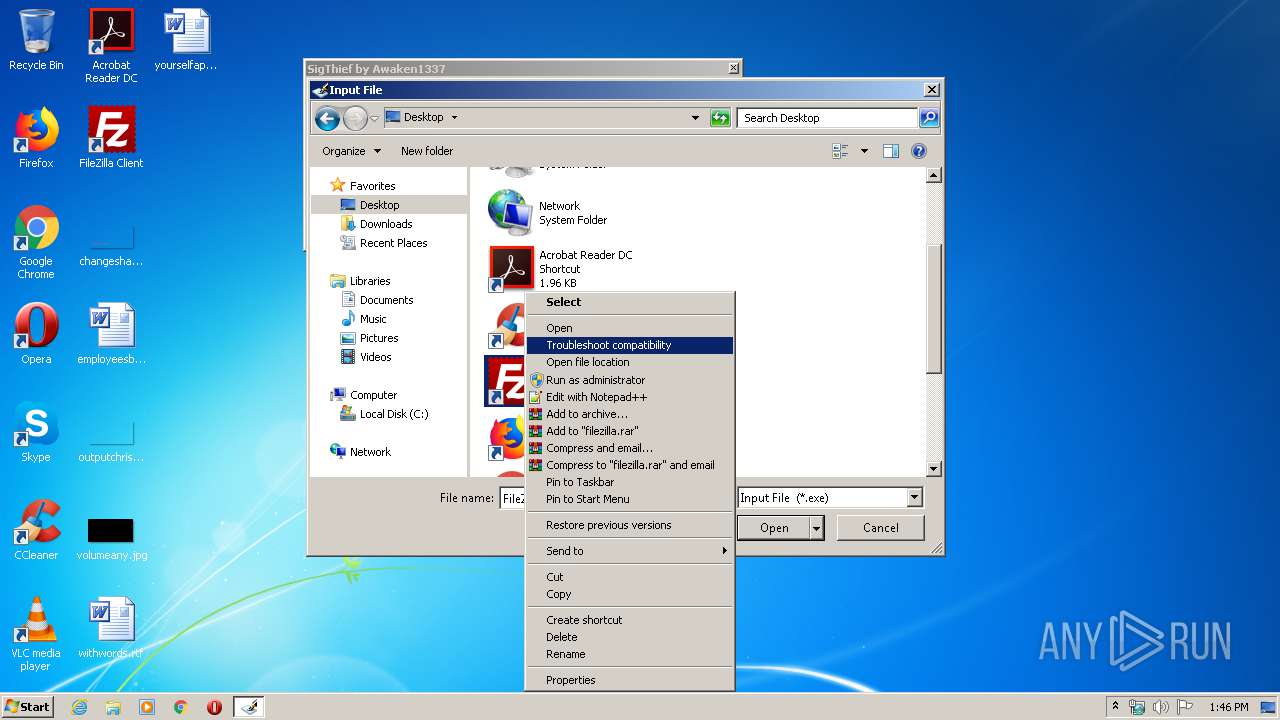Choose Pin to Taskbar
Screen dimensions: 1280x720
(x=630, y=482)
